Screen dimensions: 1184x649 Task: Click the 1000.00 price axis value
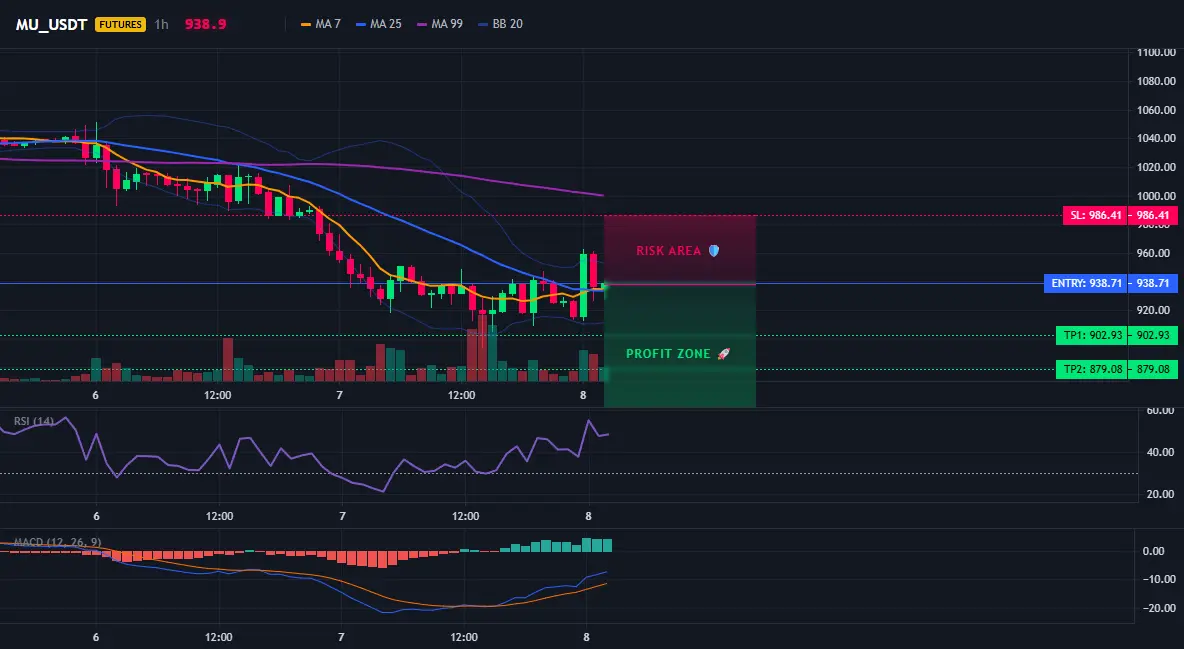pos(1155,196)
